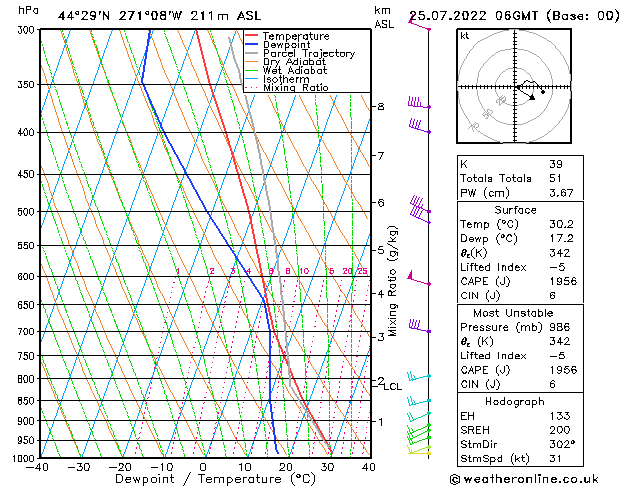
Task: Click the Mixing Ratio (g/kg) vertical label
Action: 392,281
